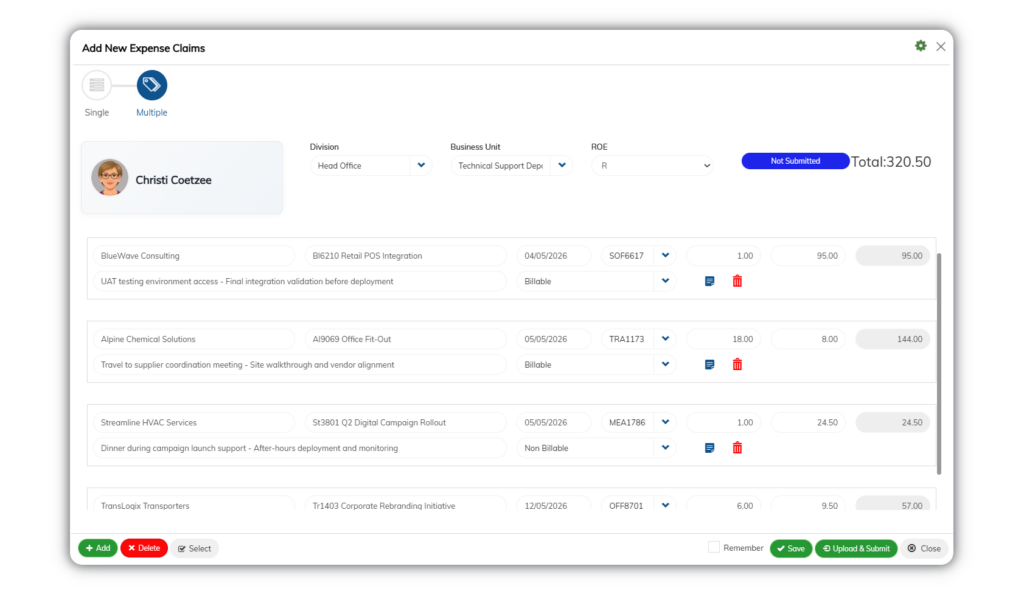1024x594 pixels.
Task: Click the 144.00 total amount field
Action: 893,339
